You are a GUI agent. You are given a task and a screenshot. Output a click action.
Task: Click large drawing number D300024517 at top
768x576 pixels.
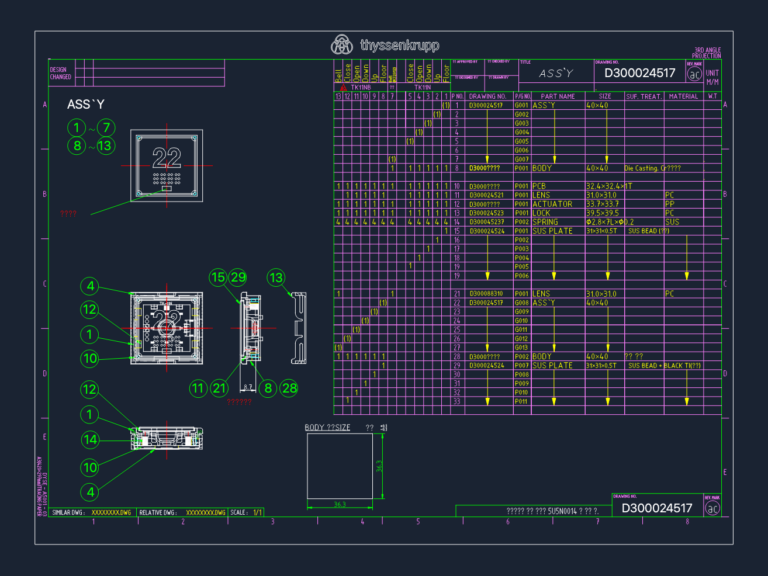point(639,73)
